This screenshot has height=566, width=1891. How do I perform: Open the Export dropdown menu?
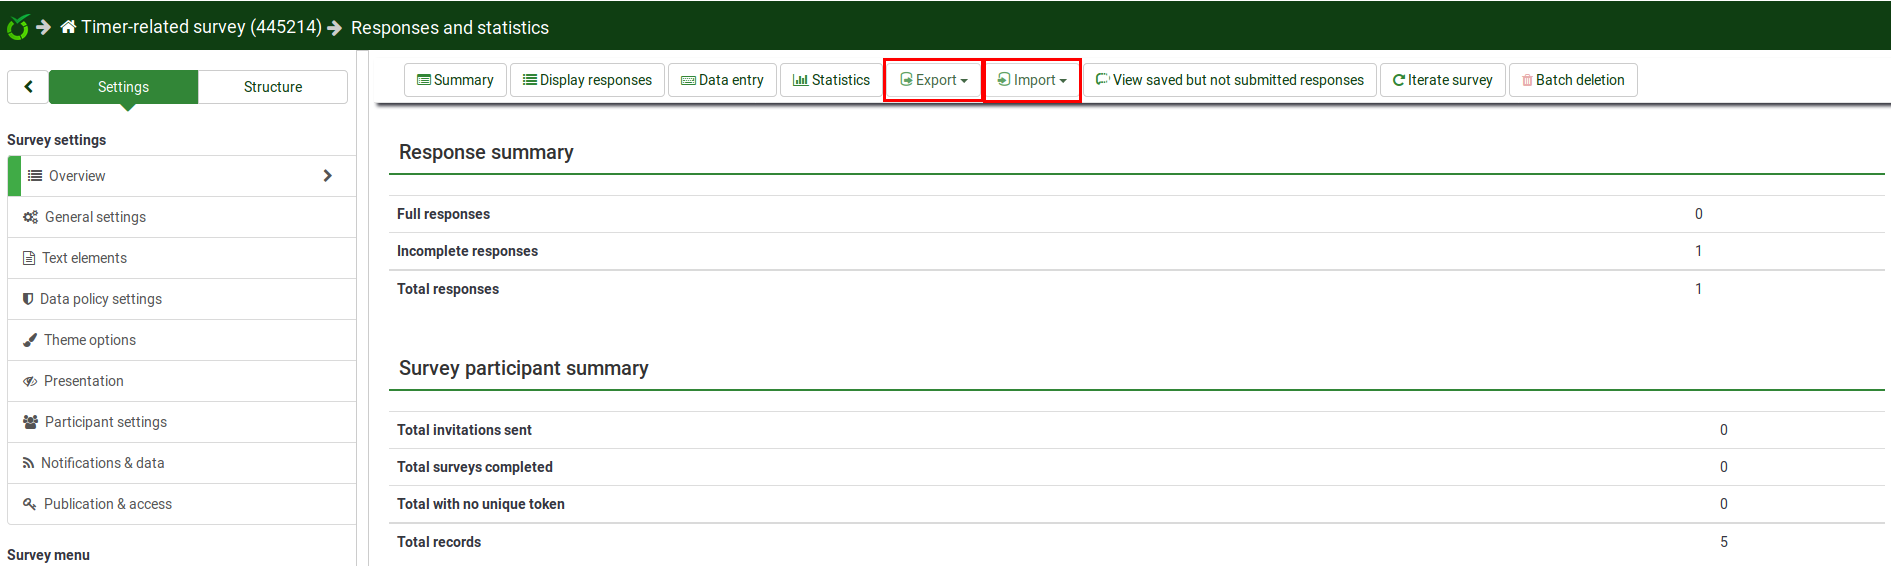(x=933, y=80)
